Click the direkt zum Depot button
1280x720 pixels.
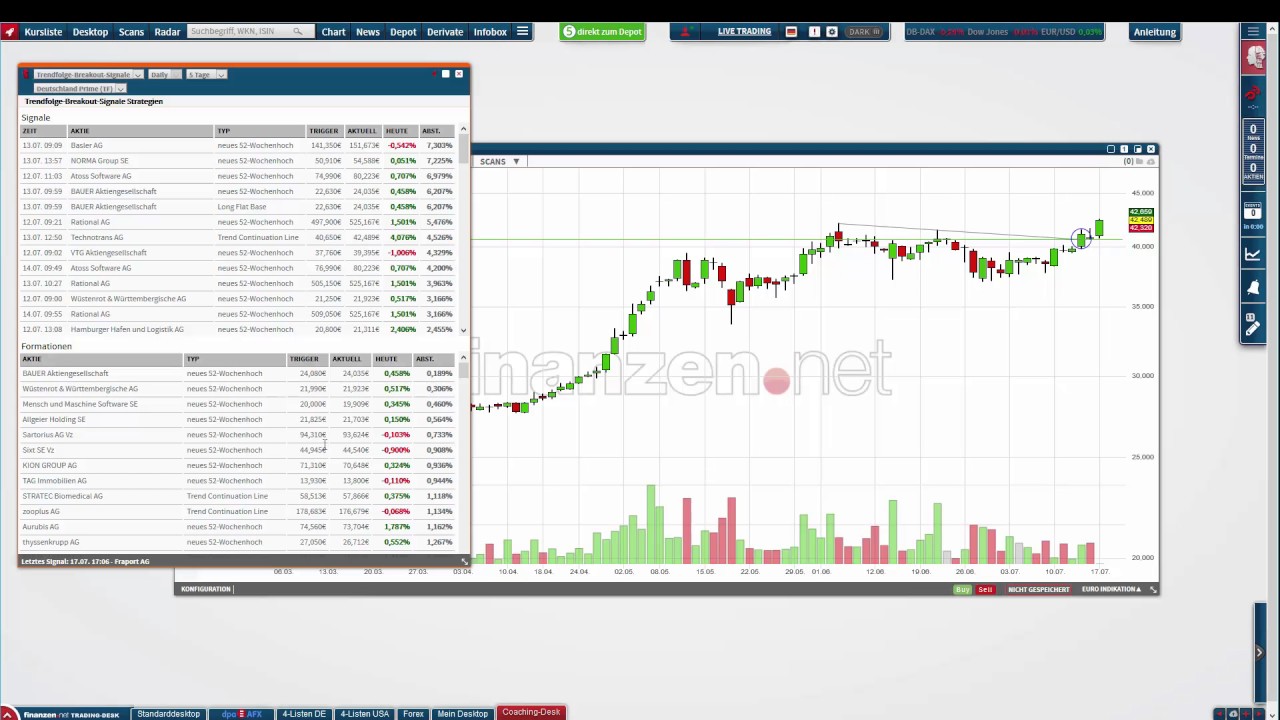(602, 32)
